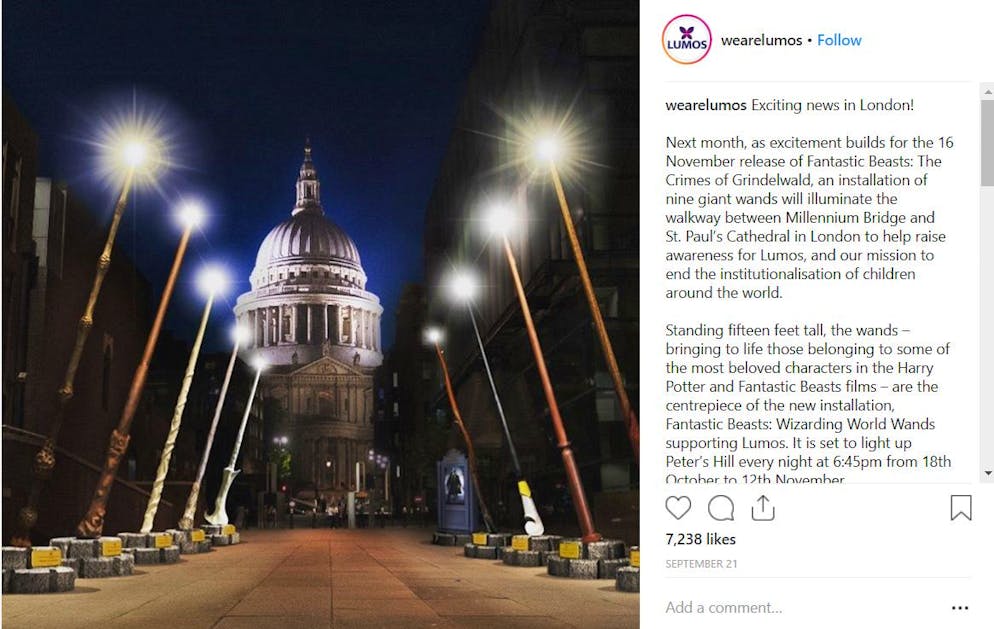The height and width of the screenshot is (629, 994).
Task: Click the blue poster kiosk in the photo
Action: coord(454,490)
